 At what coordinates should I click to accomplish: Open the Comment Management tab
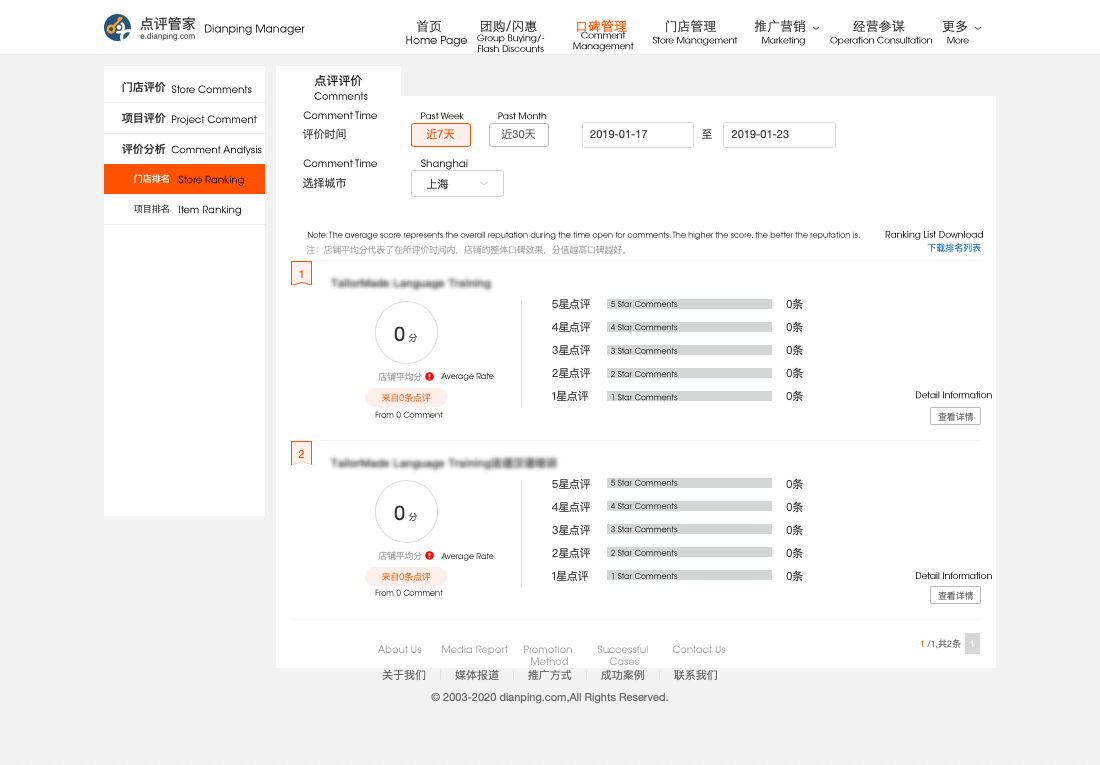[602, 33]
